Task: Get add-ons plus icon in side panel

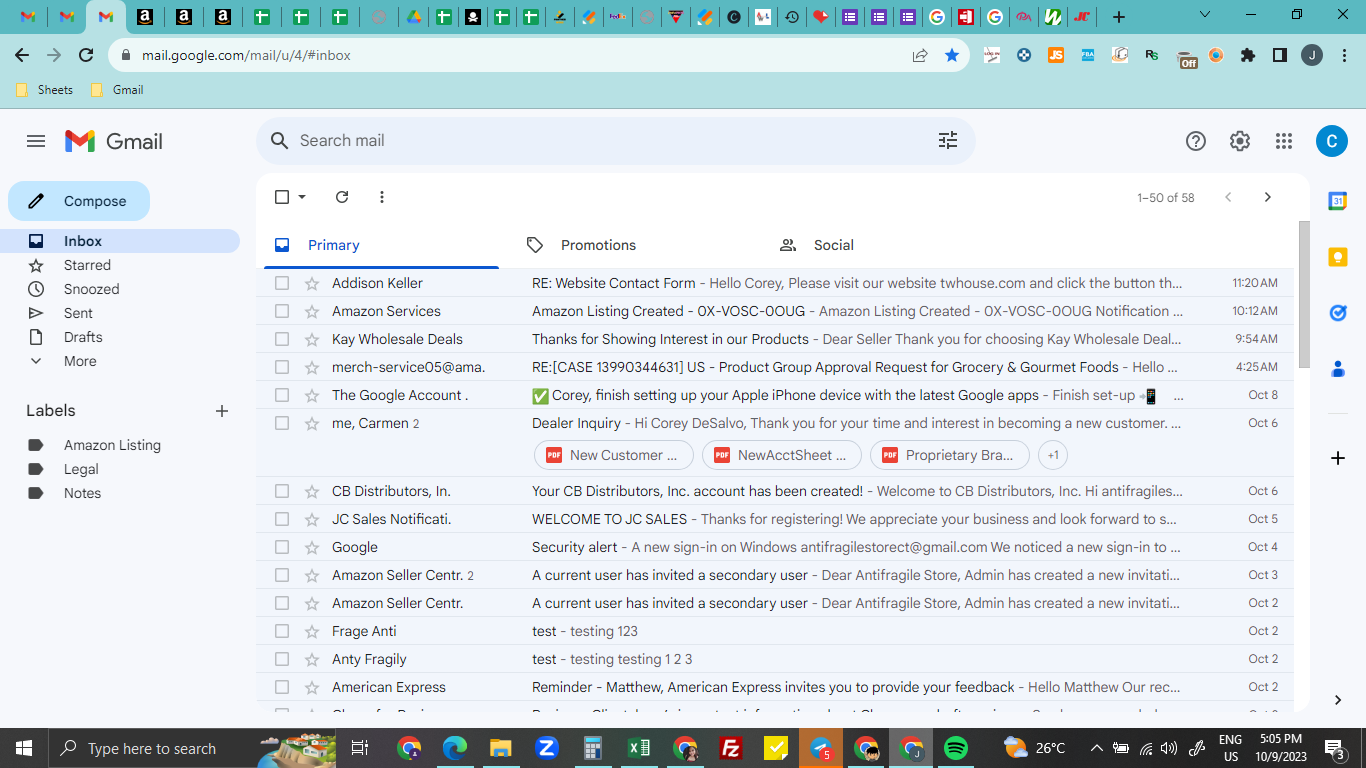Action: pyautogui.click(x=1337, y=458)
